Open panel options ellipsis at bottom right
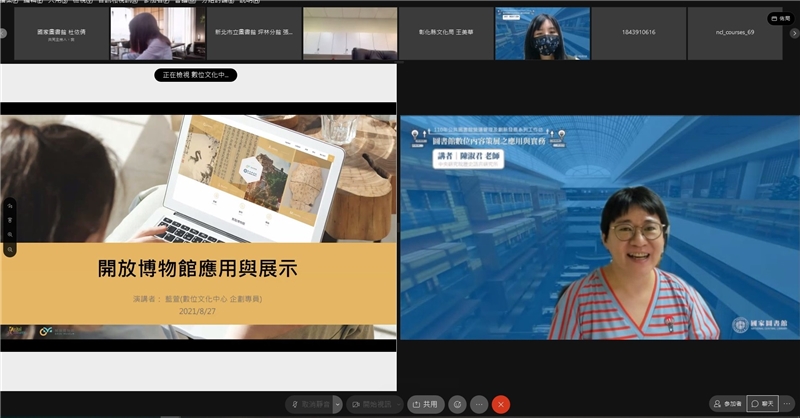The width and height of the screenshot is (800, 418). [x=787, y=404]
